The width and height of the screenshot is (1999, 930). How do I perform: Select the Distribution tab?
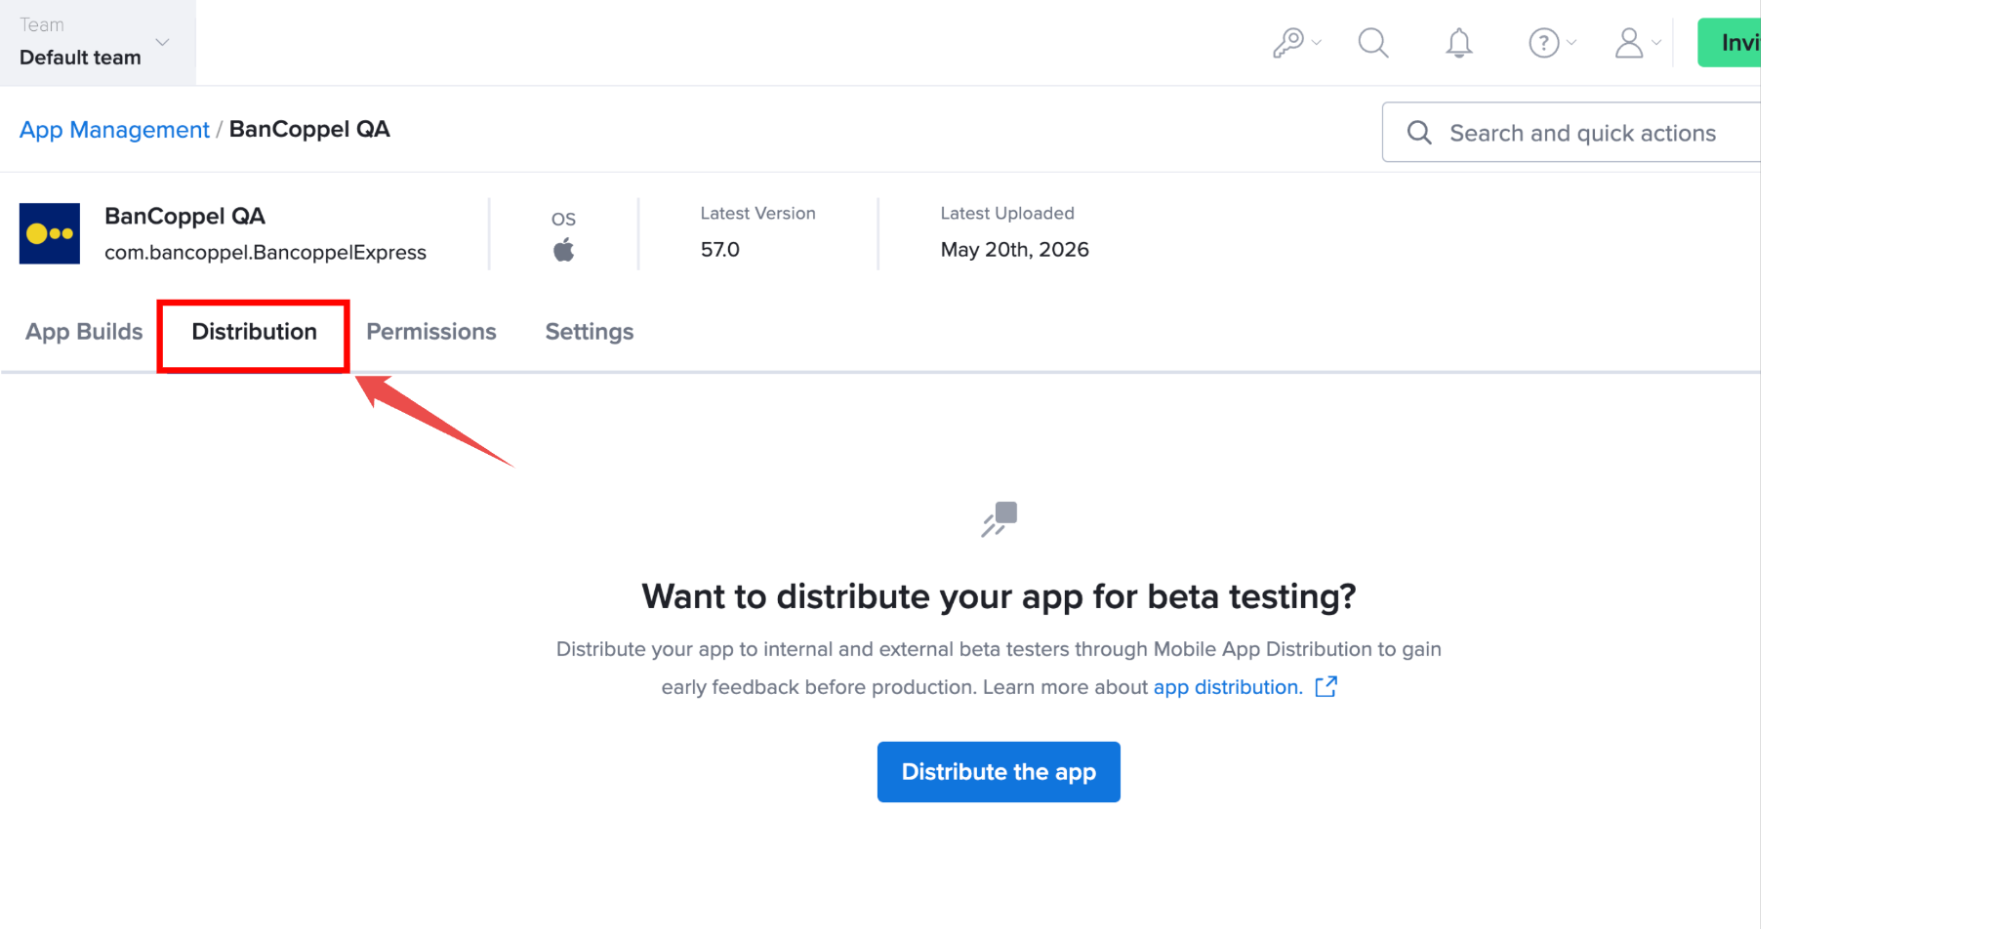[254, 332]
